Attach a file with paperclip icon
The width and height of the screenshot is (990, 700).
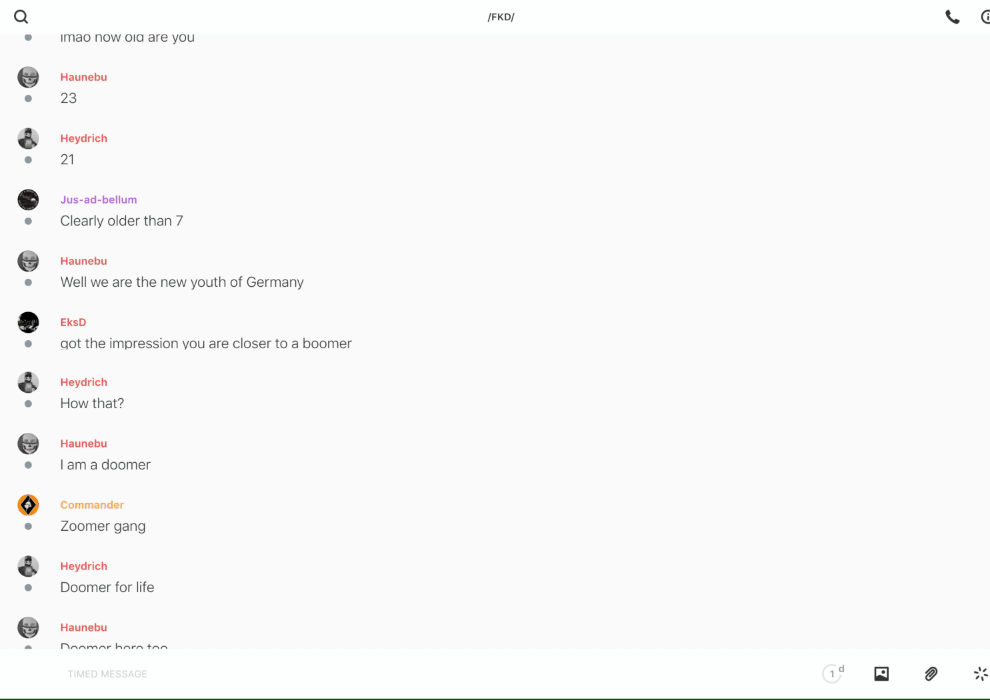point(931,673)
